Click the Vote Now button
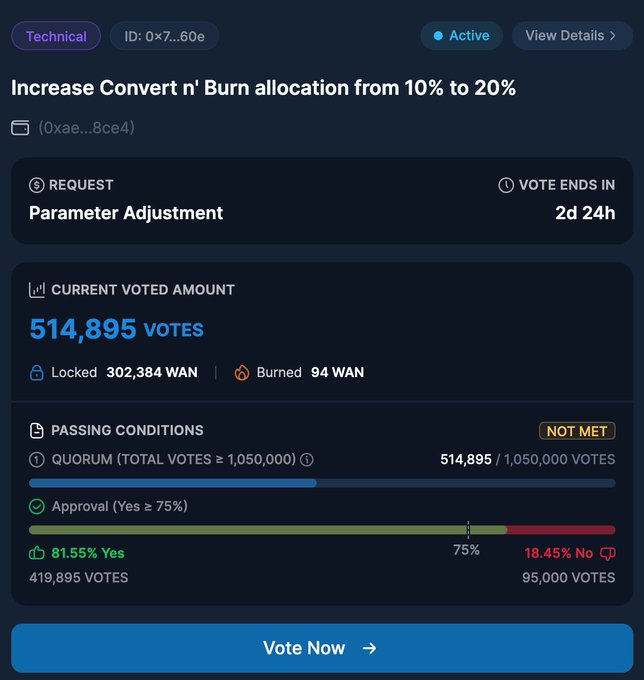The height and width of the screenshot is (680, 644). coord(322,648)
